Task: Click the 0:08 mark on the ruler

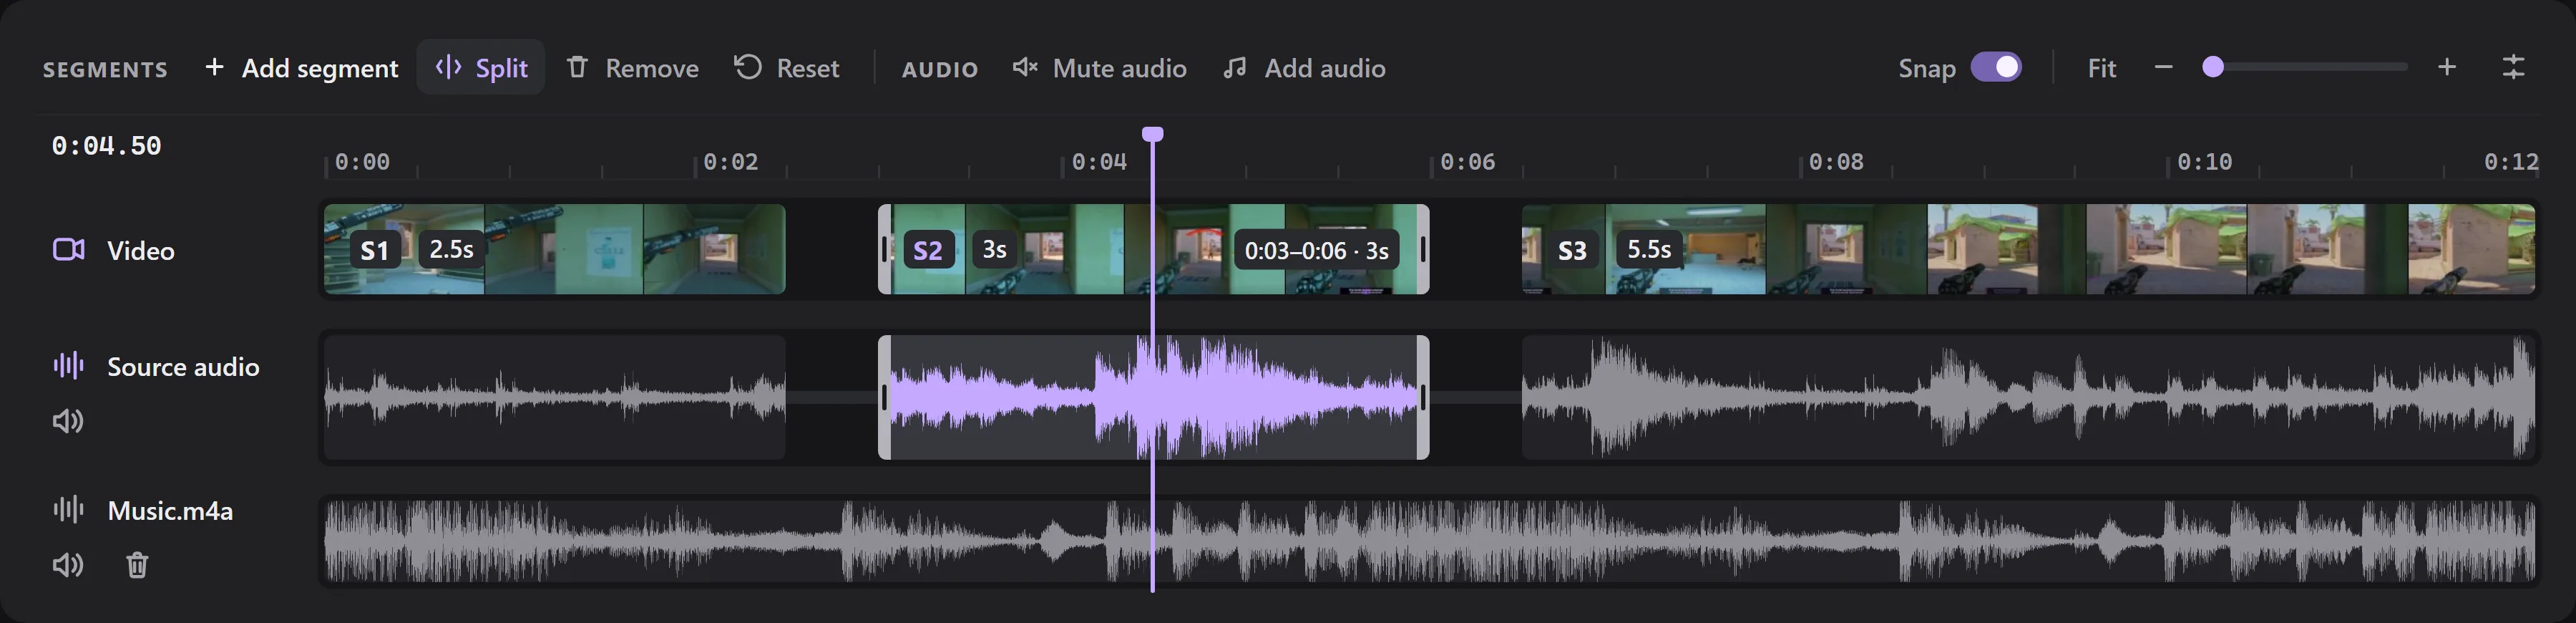Action: coord(1836,162)
